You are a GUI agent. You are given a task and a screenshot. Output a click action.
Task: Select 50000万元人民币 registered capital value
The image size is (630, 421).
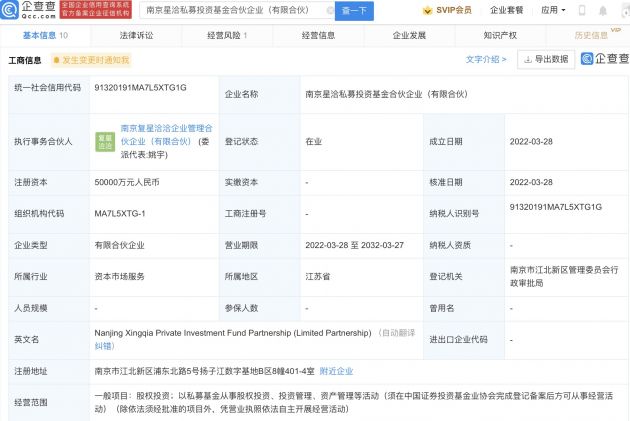tap(127, 182)
